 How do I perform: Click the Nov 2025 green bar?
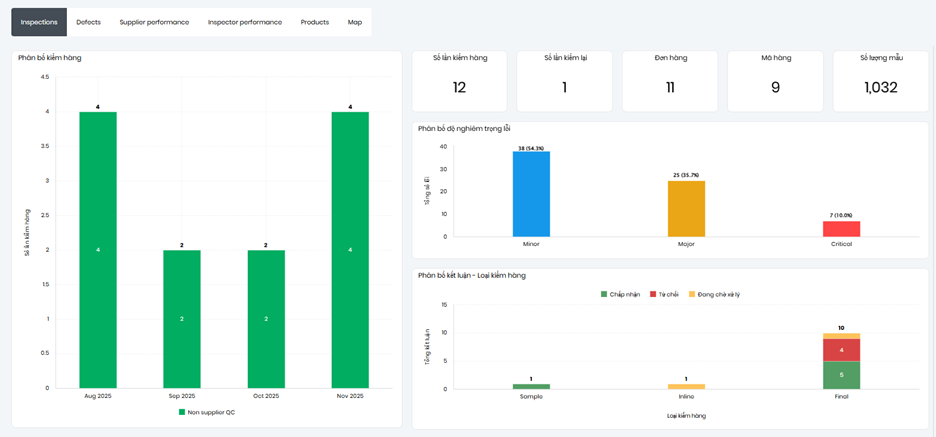[x=350, y=250]
